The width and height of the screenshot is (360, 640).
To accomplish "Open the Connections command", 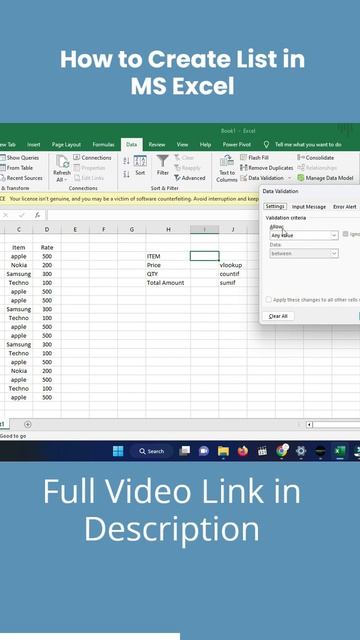I will (x=92, y=158).
